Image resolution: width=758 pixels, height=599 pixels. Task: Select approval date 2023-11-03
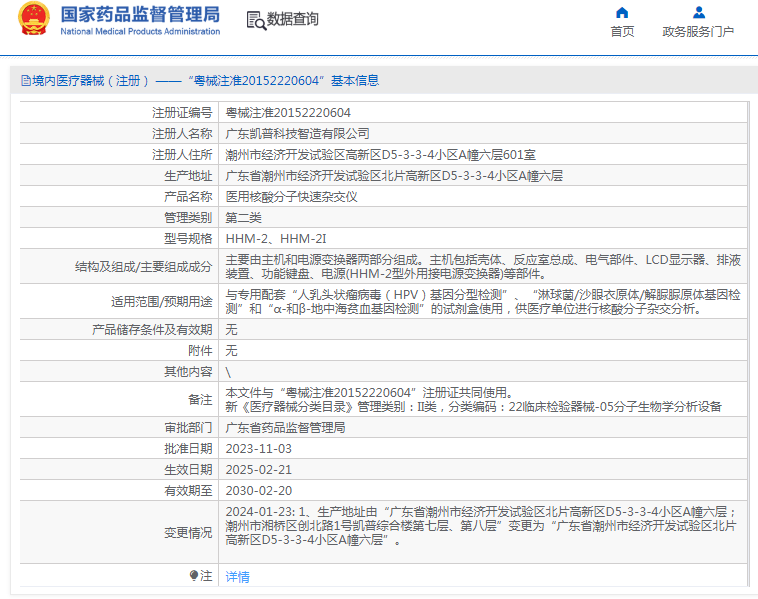click(x=259, y=449)
